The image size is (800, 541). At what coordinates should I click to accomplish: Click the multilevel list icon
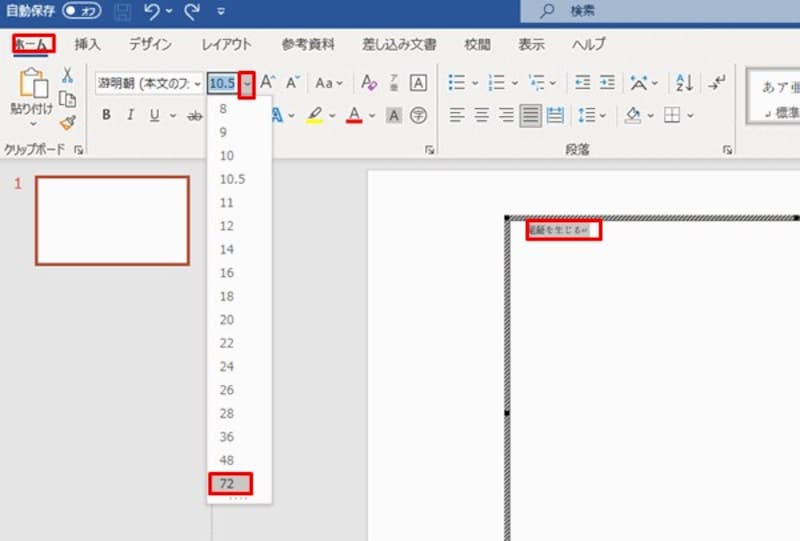(536, 82)
